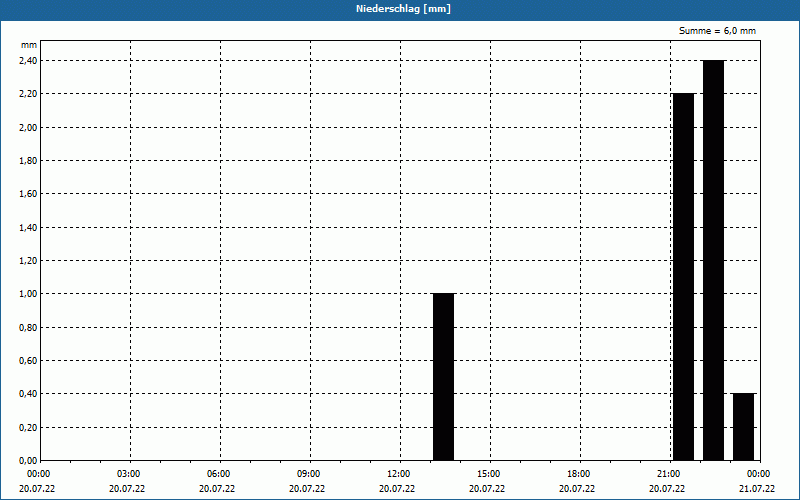Click the 0,60 y-axis label
The width and height of the screenshot is (800, 500).
(28, 361)
